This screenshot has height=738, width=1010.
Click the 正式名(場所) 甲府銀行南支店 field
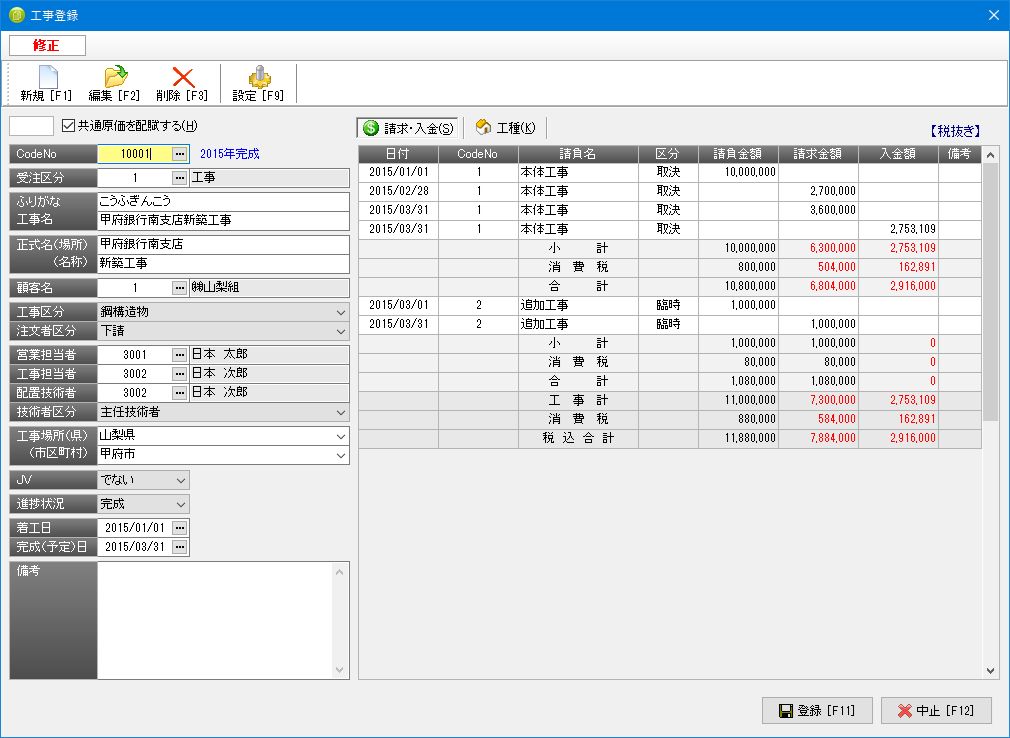point(223,244)
